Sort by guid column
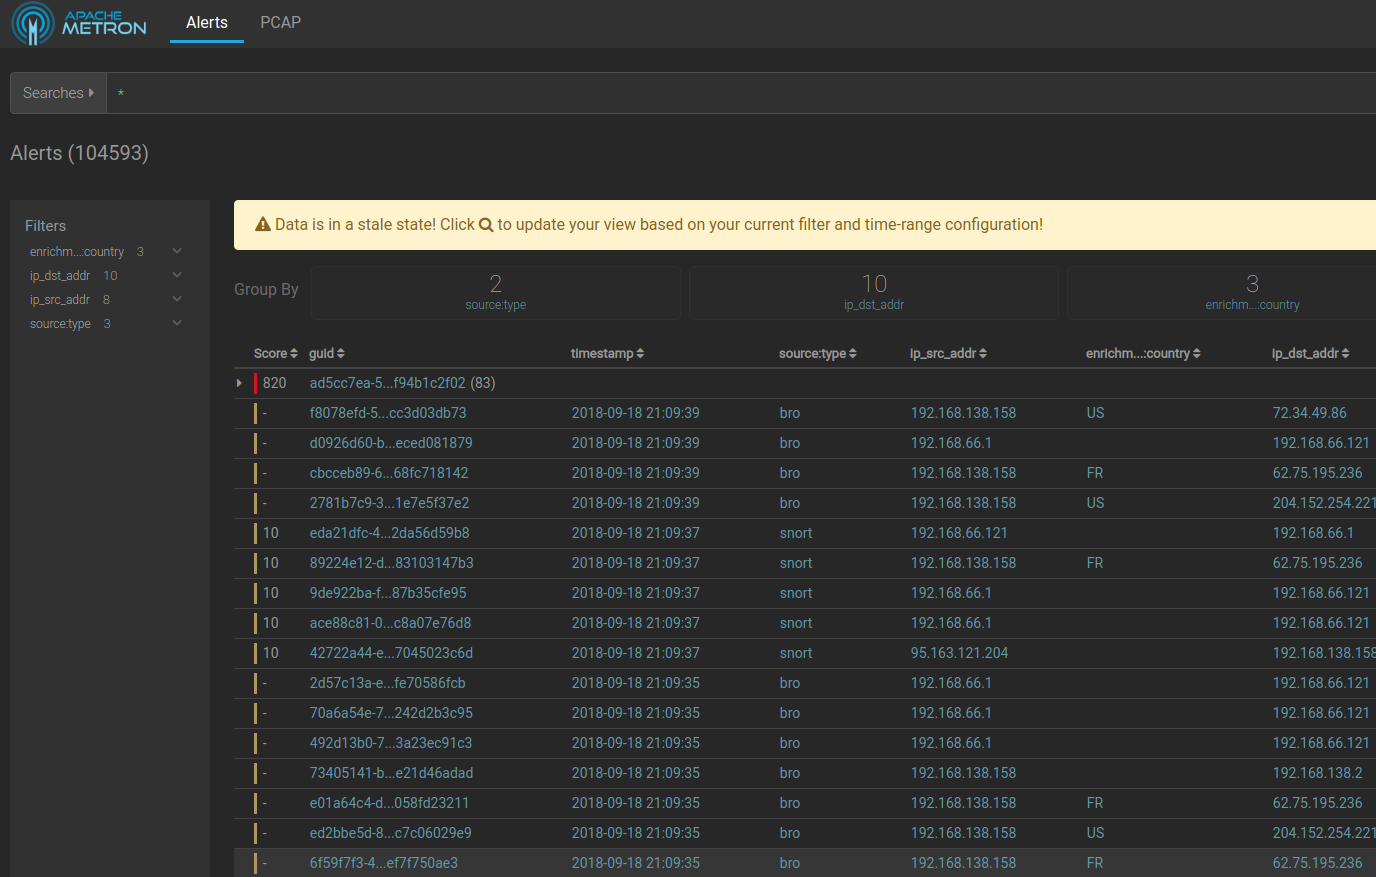Viewport: 1376px width, 877px height. [x=327, y=354]
